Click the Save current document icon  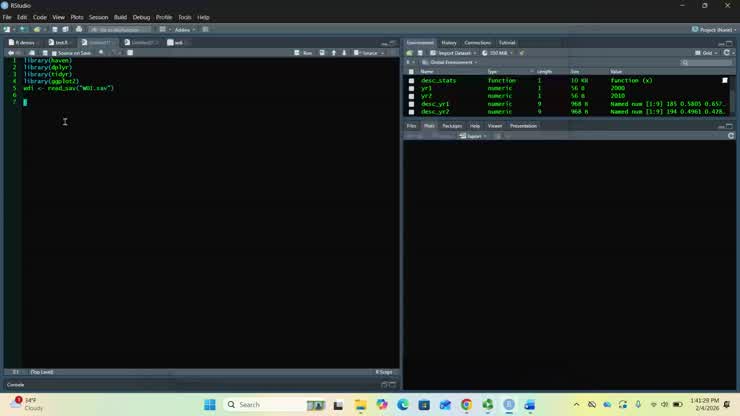pyautogui.click(x=55, y=29)
